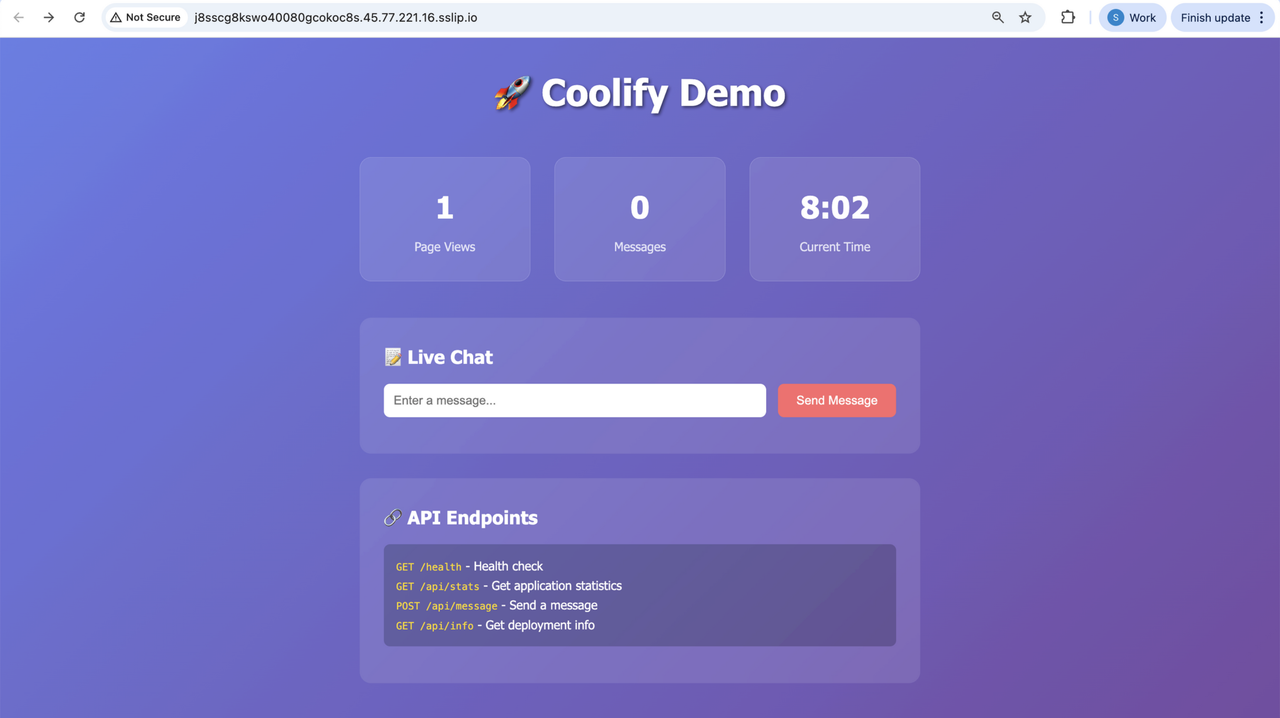Click the browser forward arrow

[x=48, y=17]
